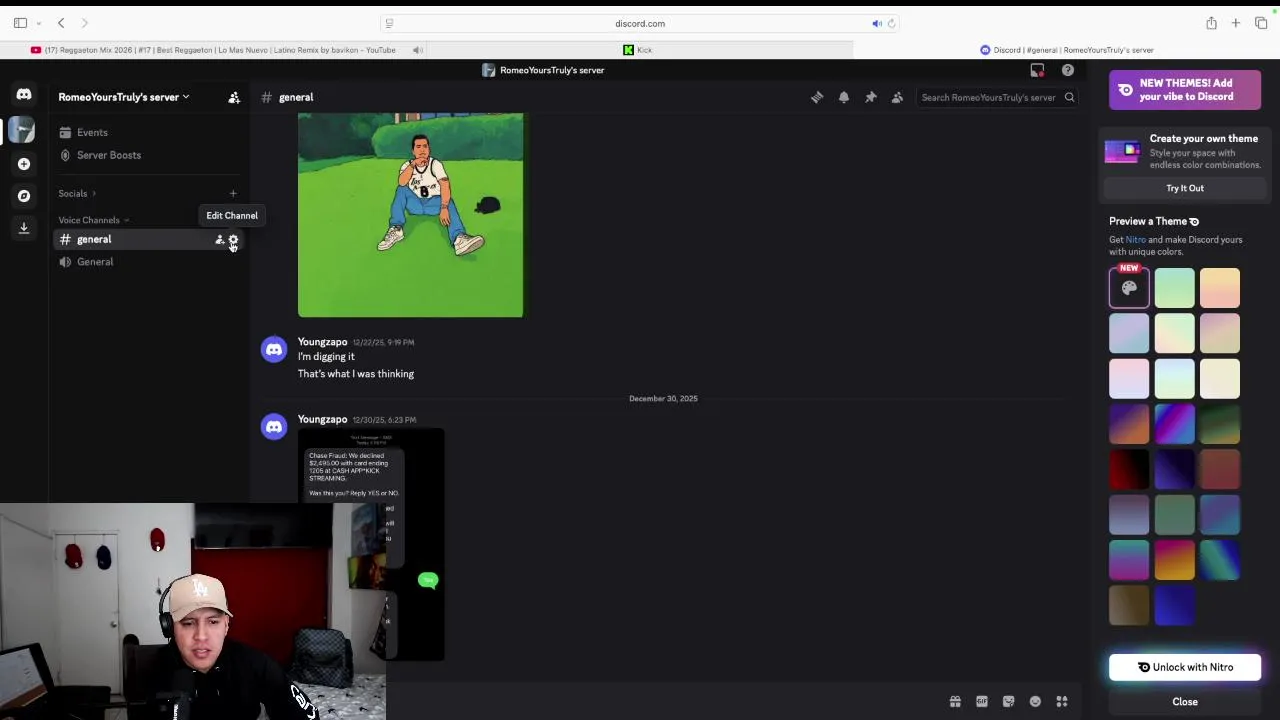Mute YouTube tab speaker icon
Viewport: 1280px width, 720px height.
417,50
